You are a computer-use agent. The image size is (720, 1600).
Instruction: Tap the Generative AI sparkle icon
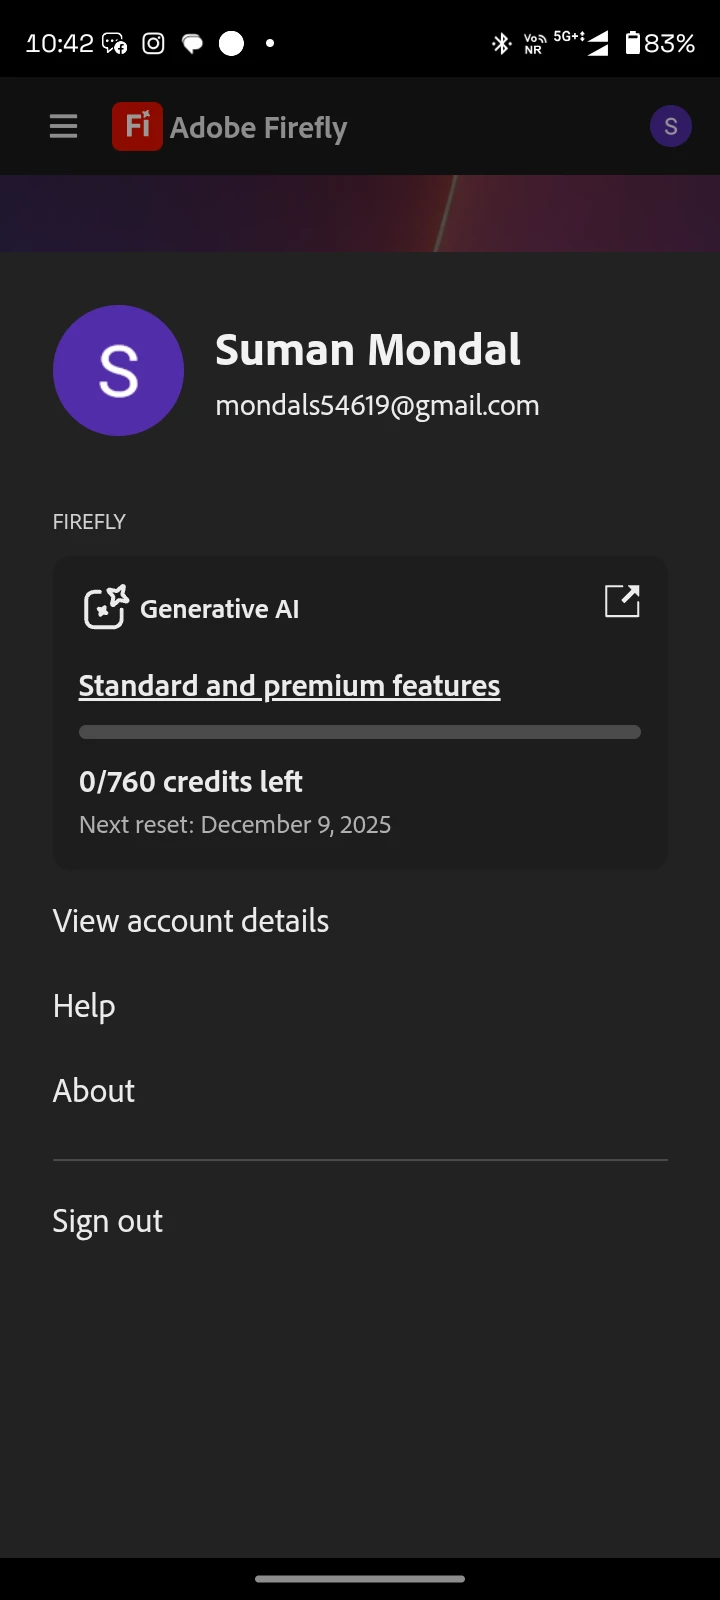pos(106,607)
